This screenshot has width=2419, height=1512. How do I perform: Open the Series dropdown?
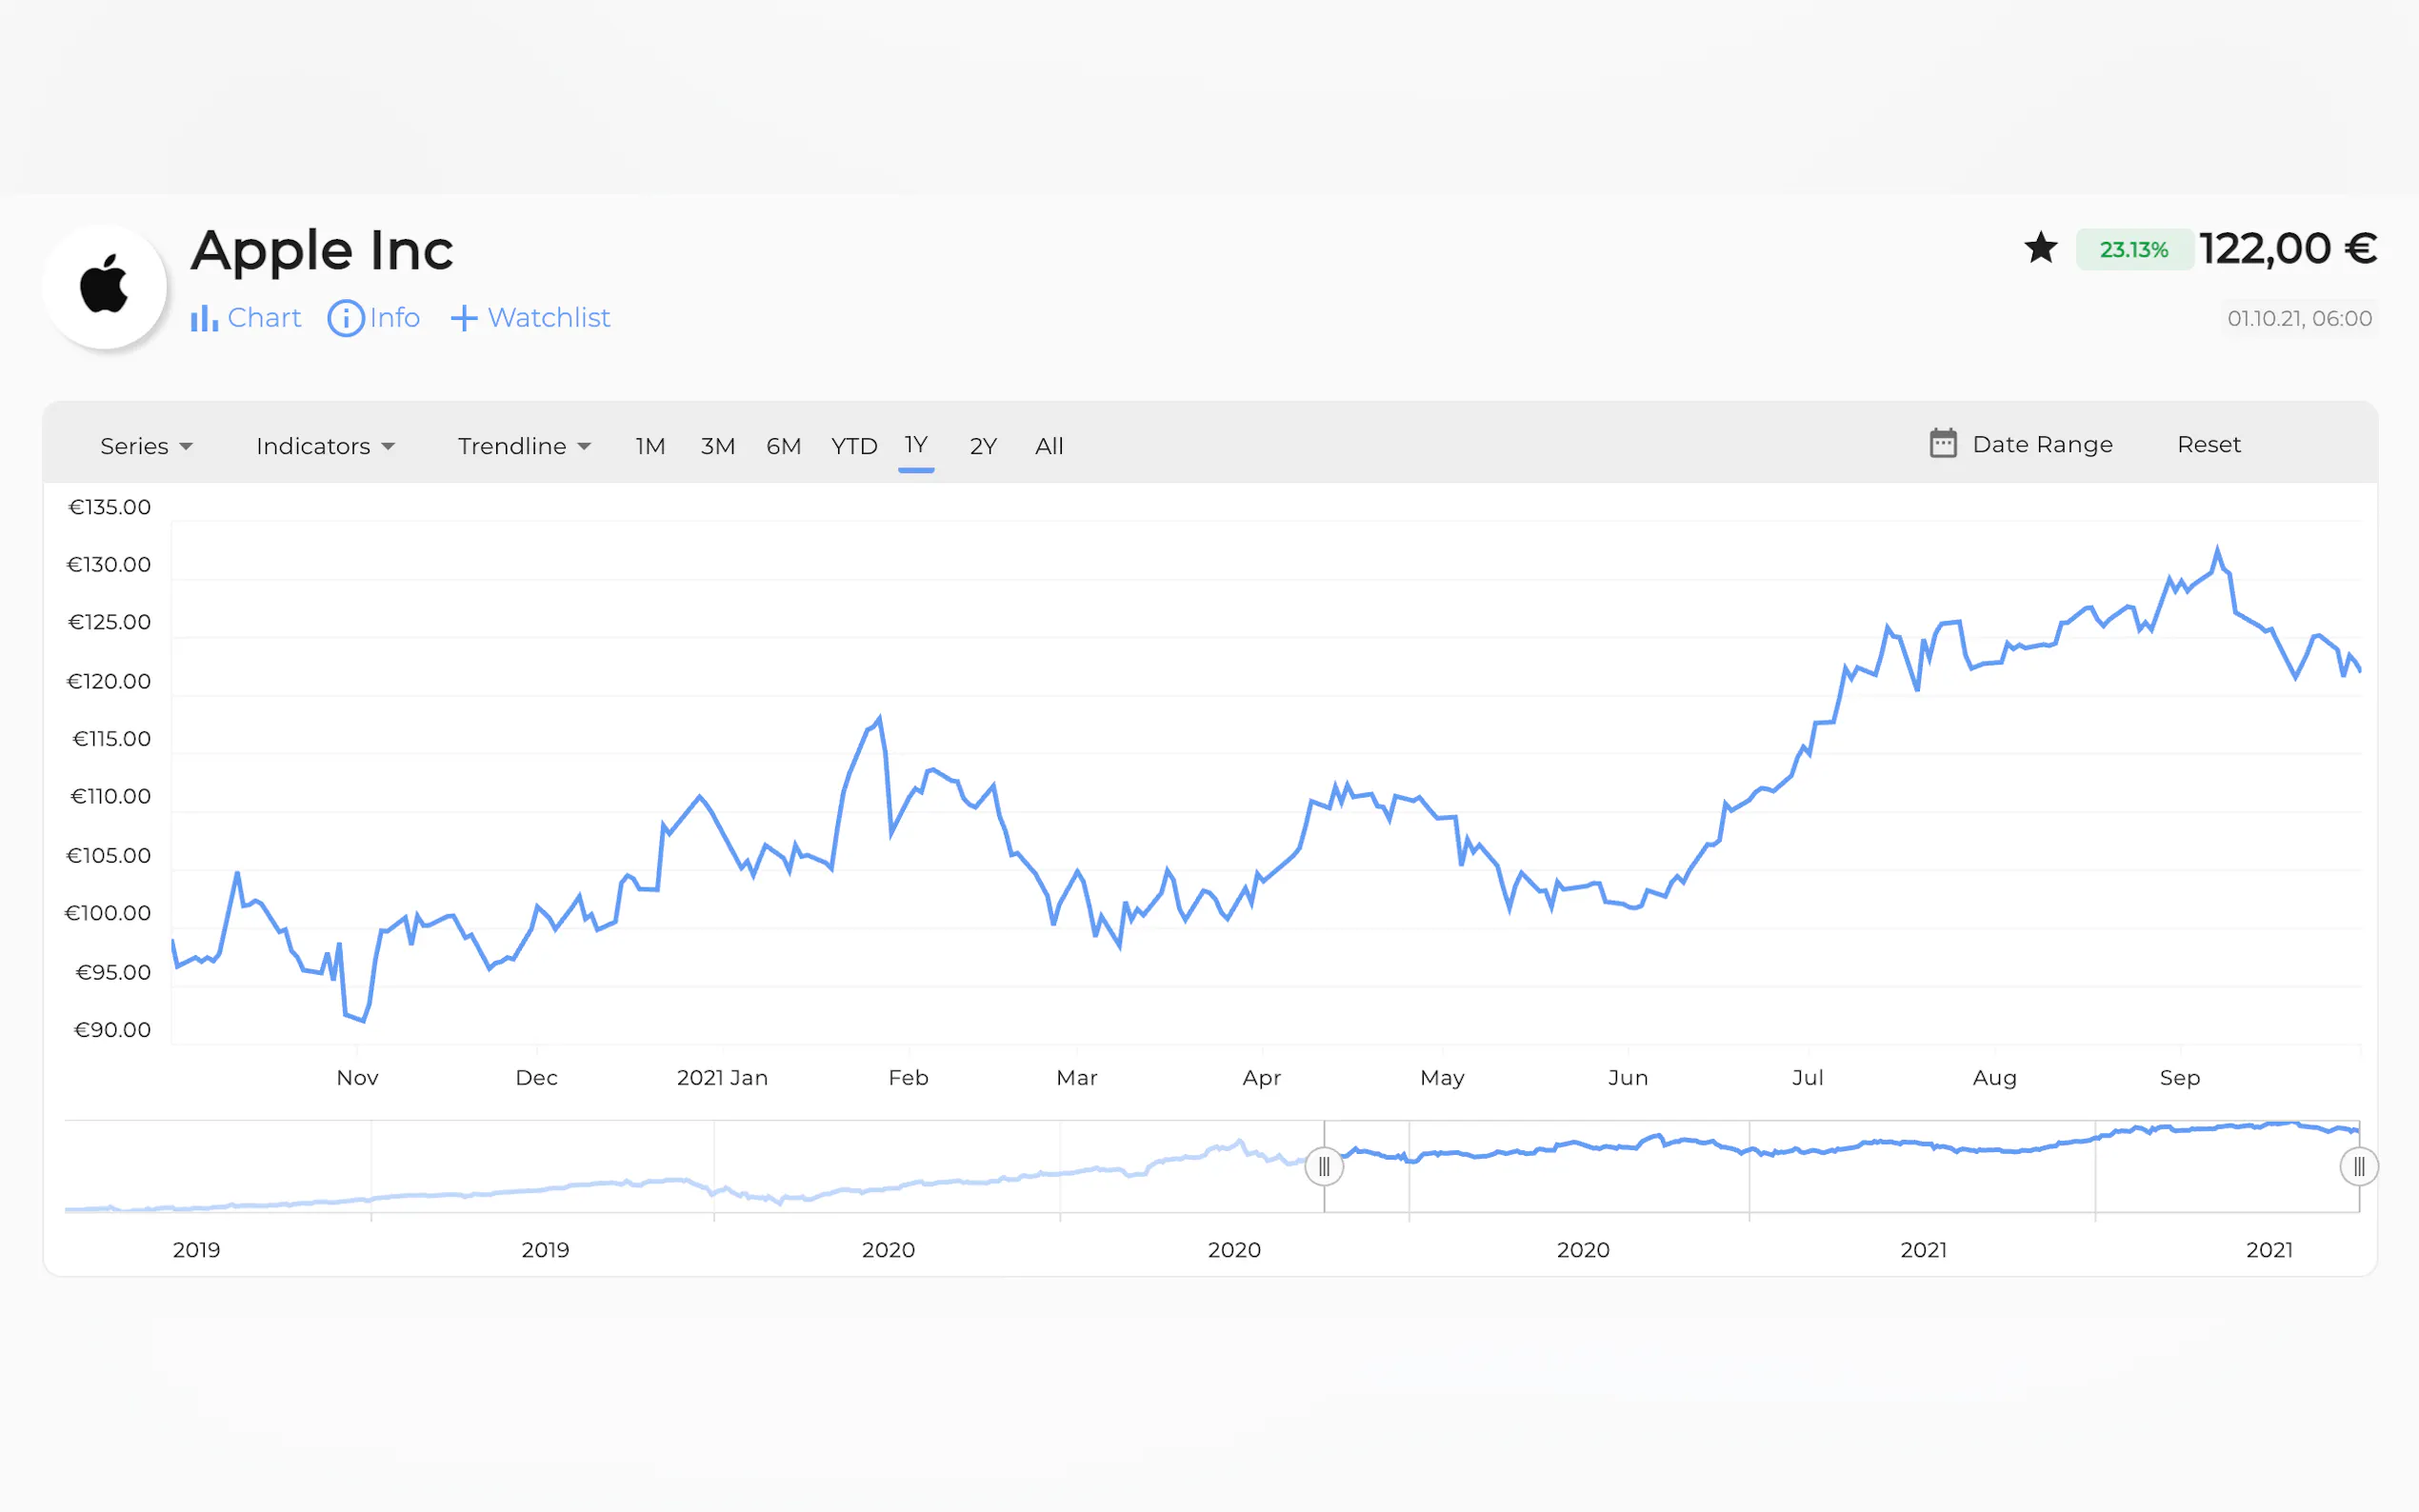click(146, 446)
